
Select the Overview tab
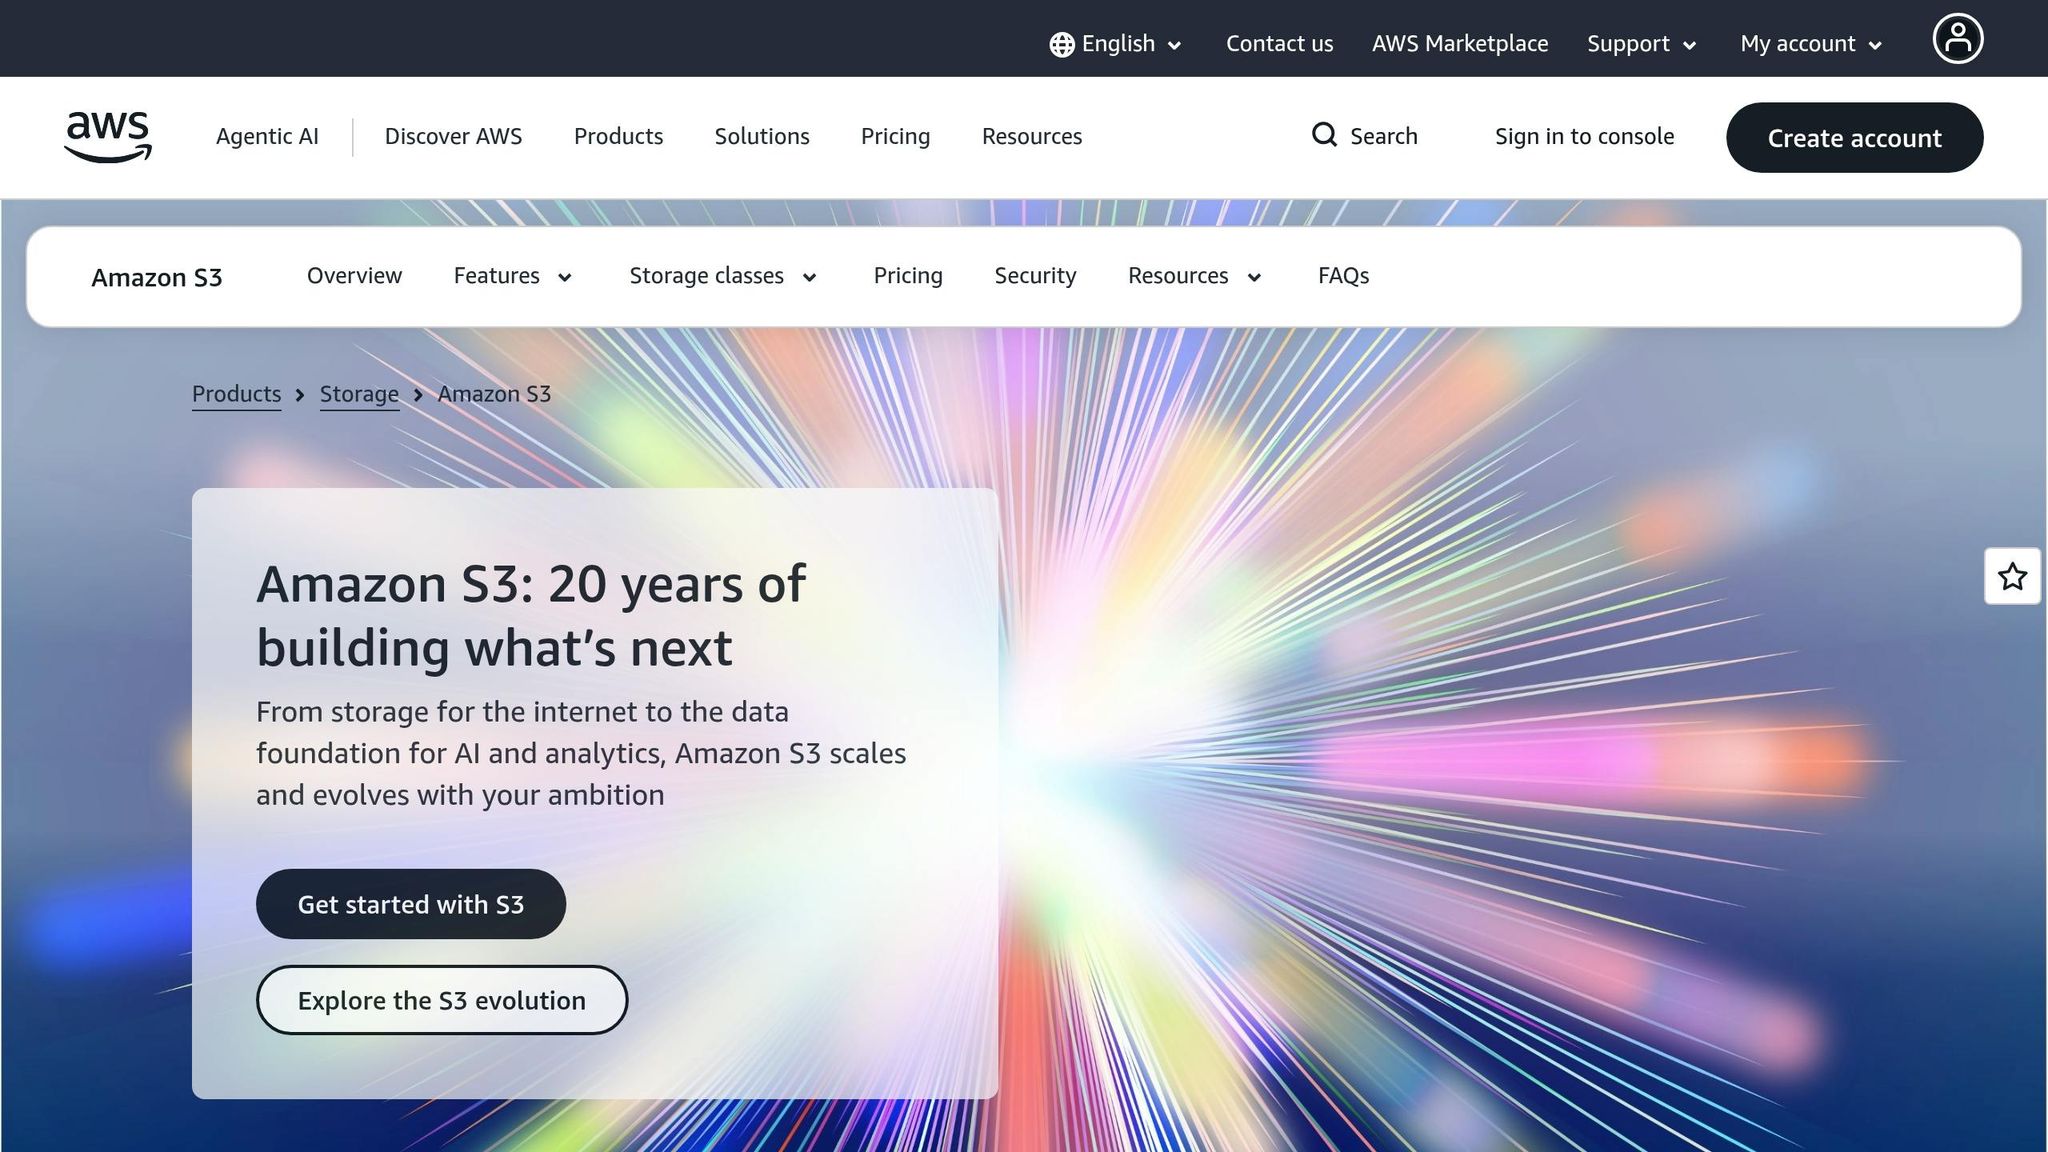[354, 276]
